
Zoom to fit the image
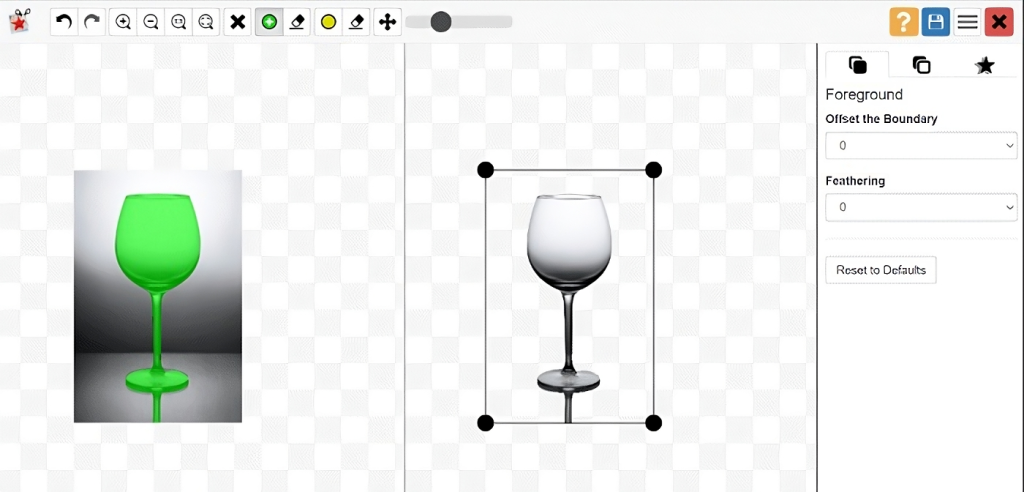(x=206, y=22)
